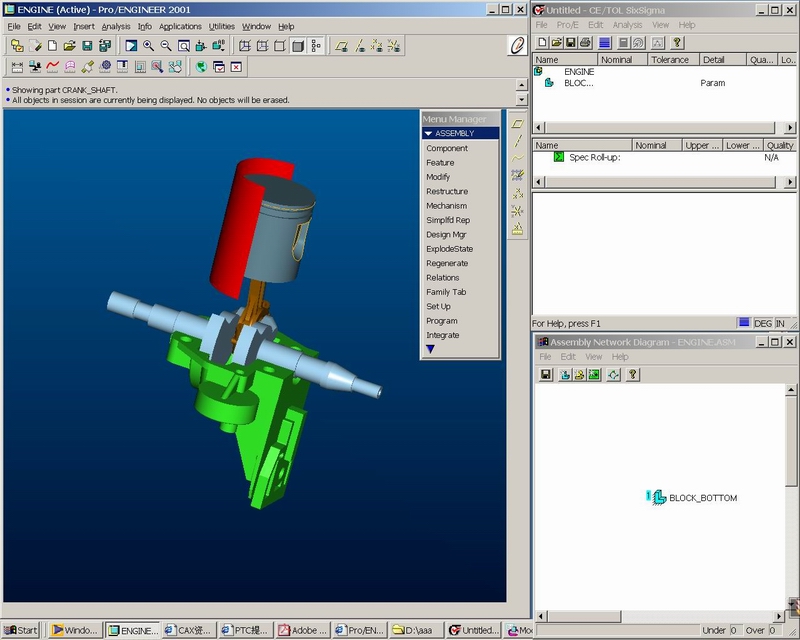Select Component in the ASSEMBLY menu
The height and width of the screenshot is (640, 800).
tap(447, 148)
